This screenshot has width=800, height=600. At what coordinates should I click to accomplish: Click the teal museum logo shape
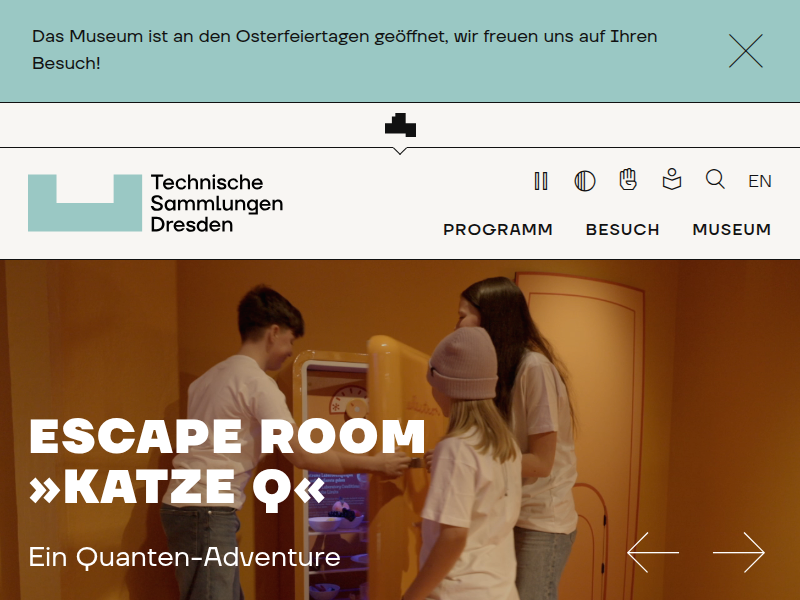(x=85, y=203)
